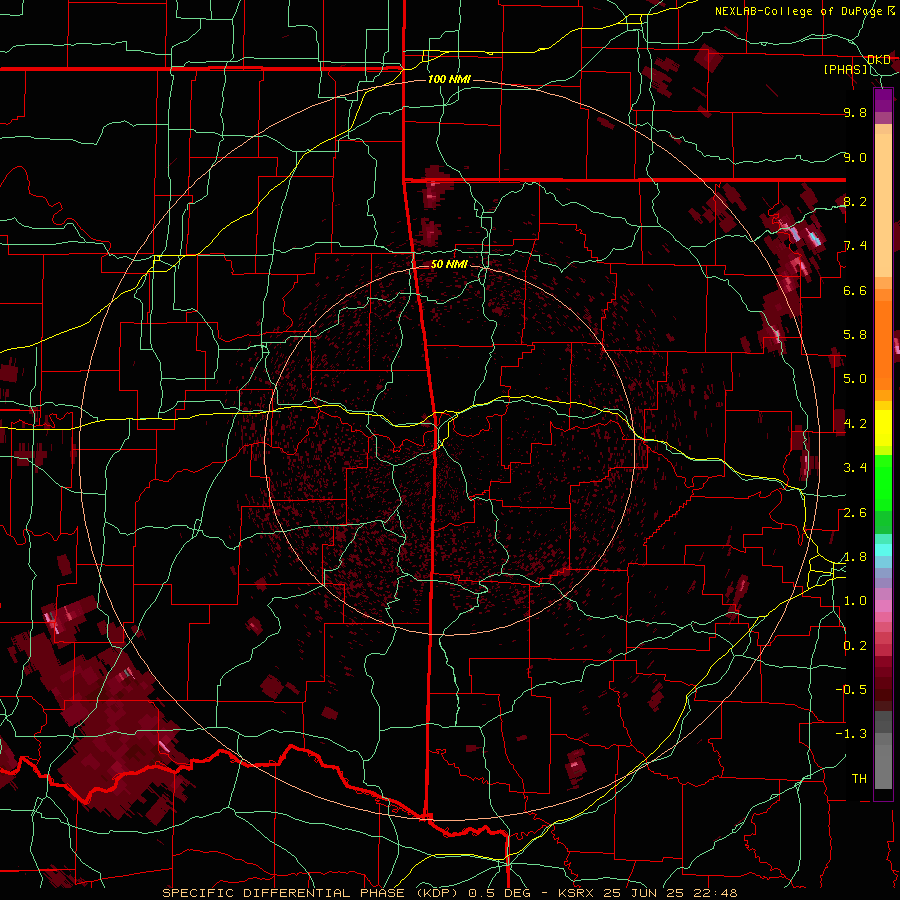Click the 1.8 scale value

click(855, 557)
